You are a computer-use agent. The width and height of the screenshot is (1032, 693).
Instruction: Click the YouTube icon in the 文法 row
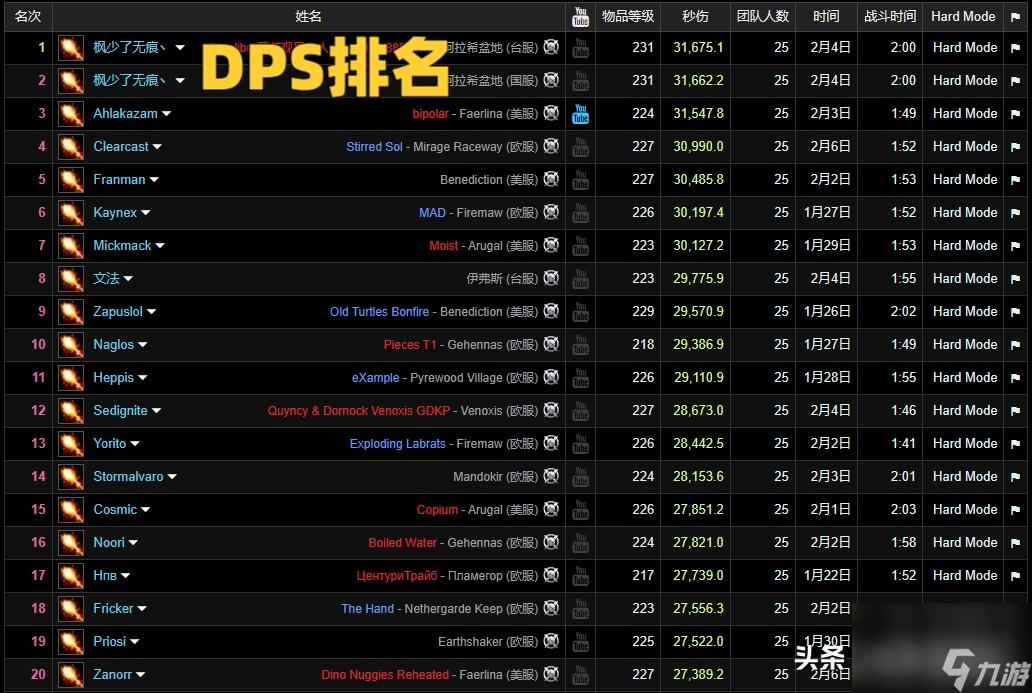(580, 278)
